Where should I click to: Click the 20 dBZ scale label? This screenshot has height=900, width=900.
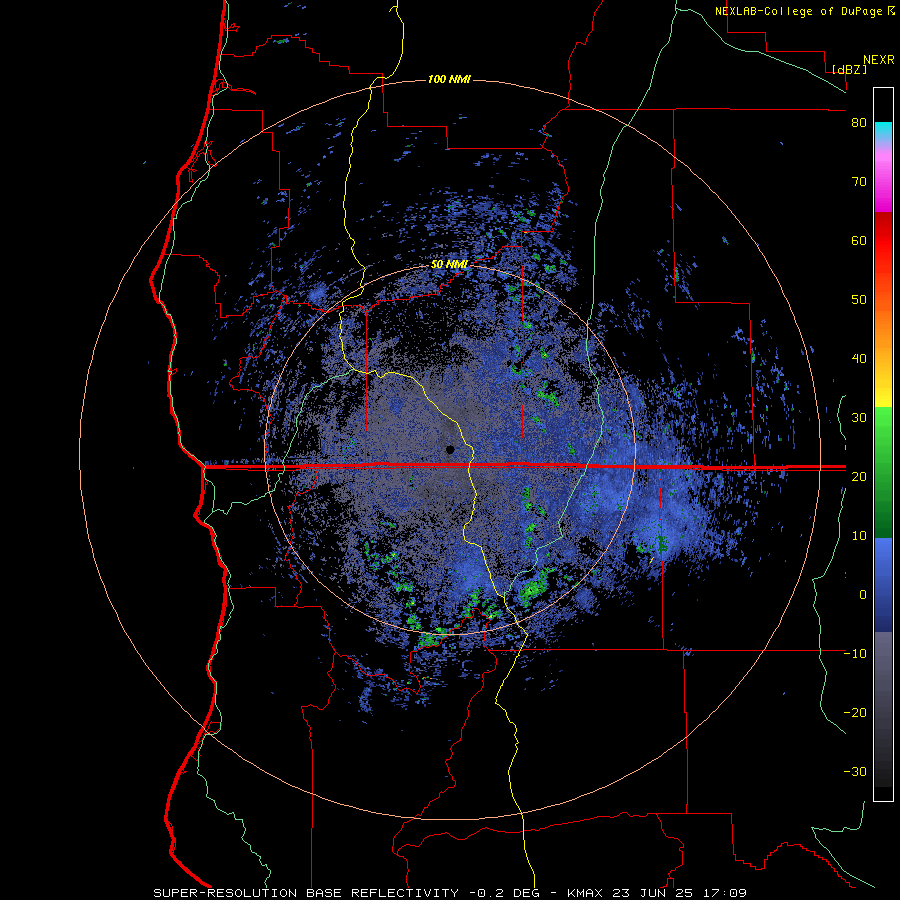click(x=859, y=476)
